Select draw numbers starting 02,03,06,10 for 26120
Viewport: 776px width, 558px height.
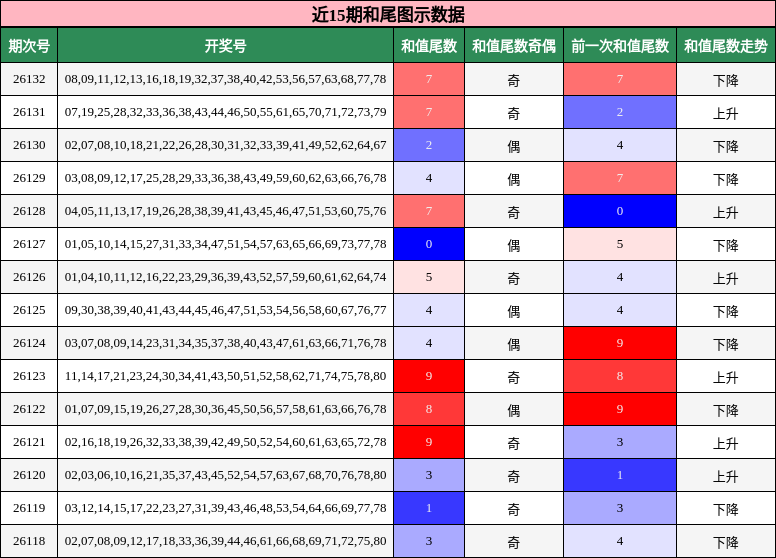(x=226, y=475)
